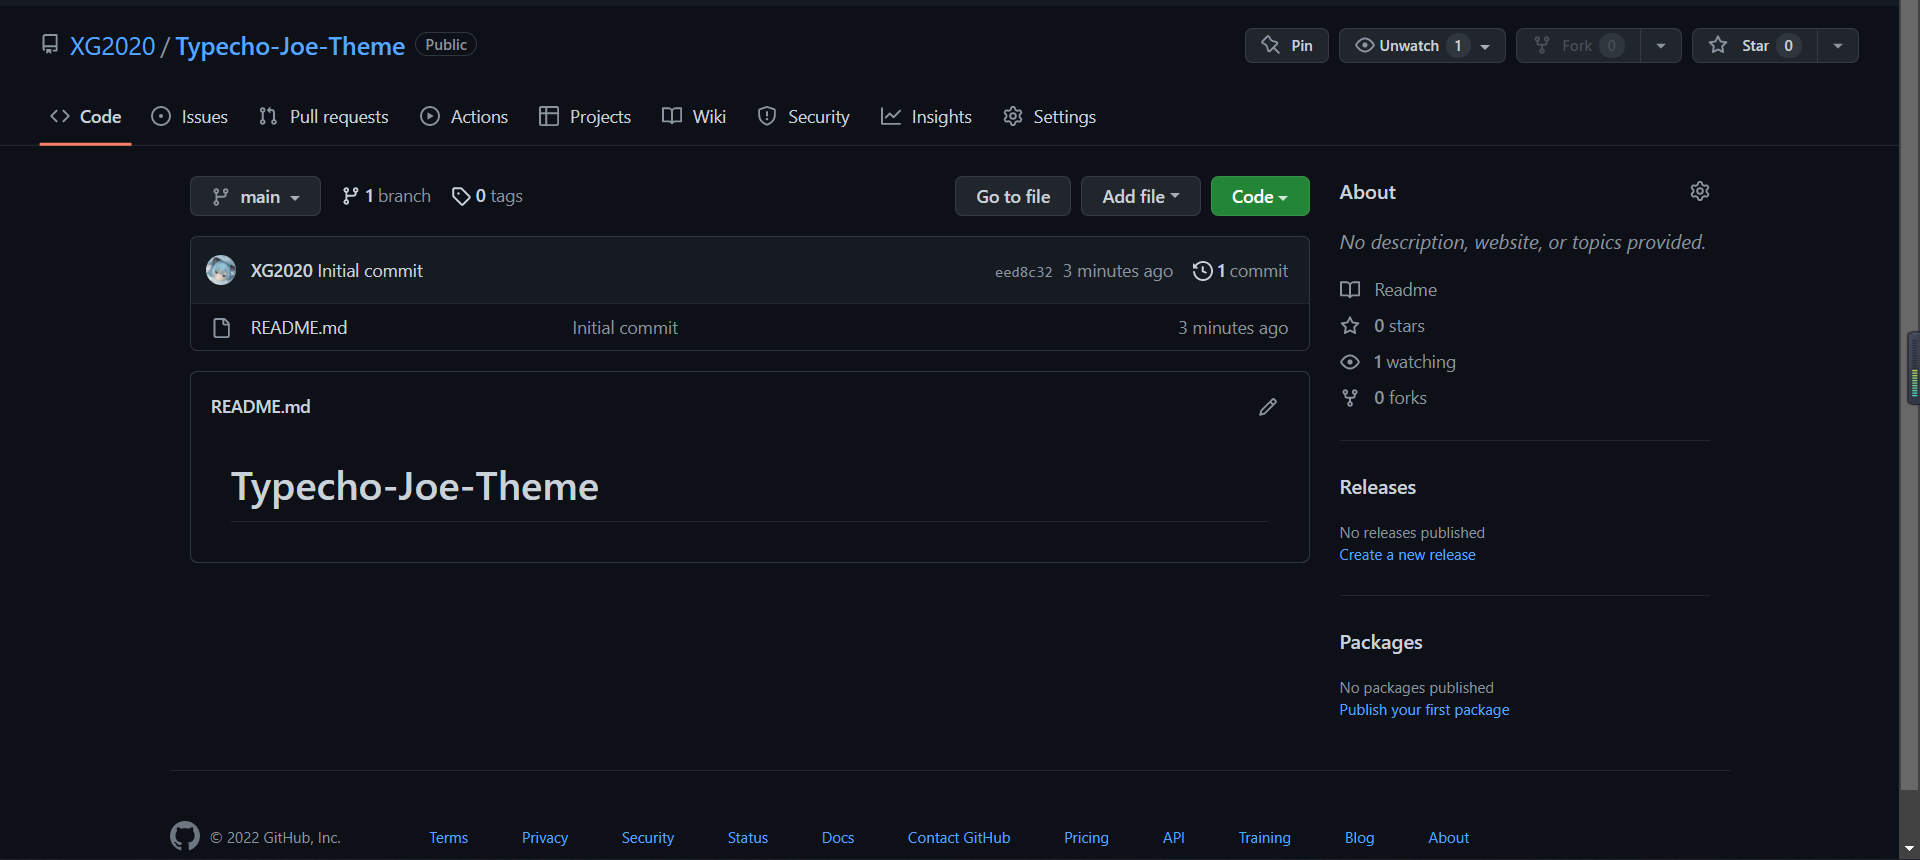Open the Security tab
Image resolution: width=1920 pixels, height=860 pixels.
pos(804,117)
